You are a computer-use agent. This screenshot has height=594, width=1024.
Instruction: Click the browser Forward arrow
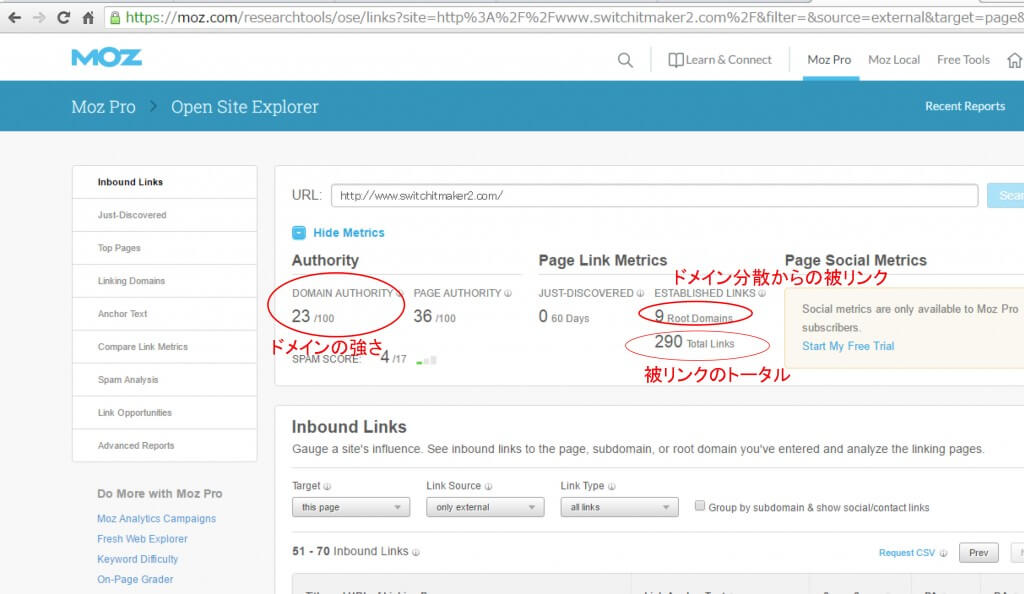(x=39, y=18)
